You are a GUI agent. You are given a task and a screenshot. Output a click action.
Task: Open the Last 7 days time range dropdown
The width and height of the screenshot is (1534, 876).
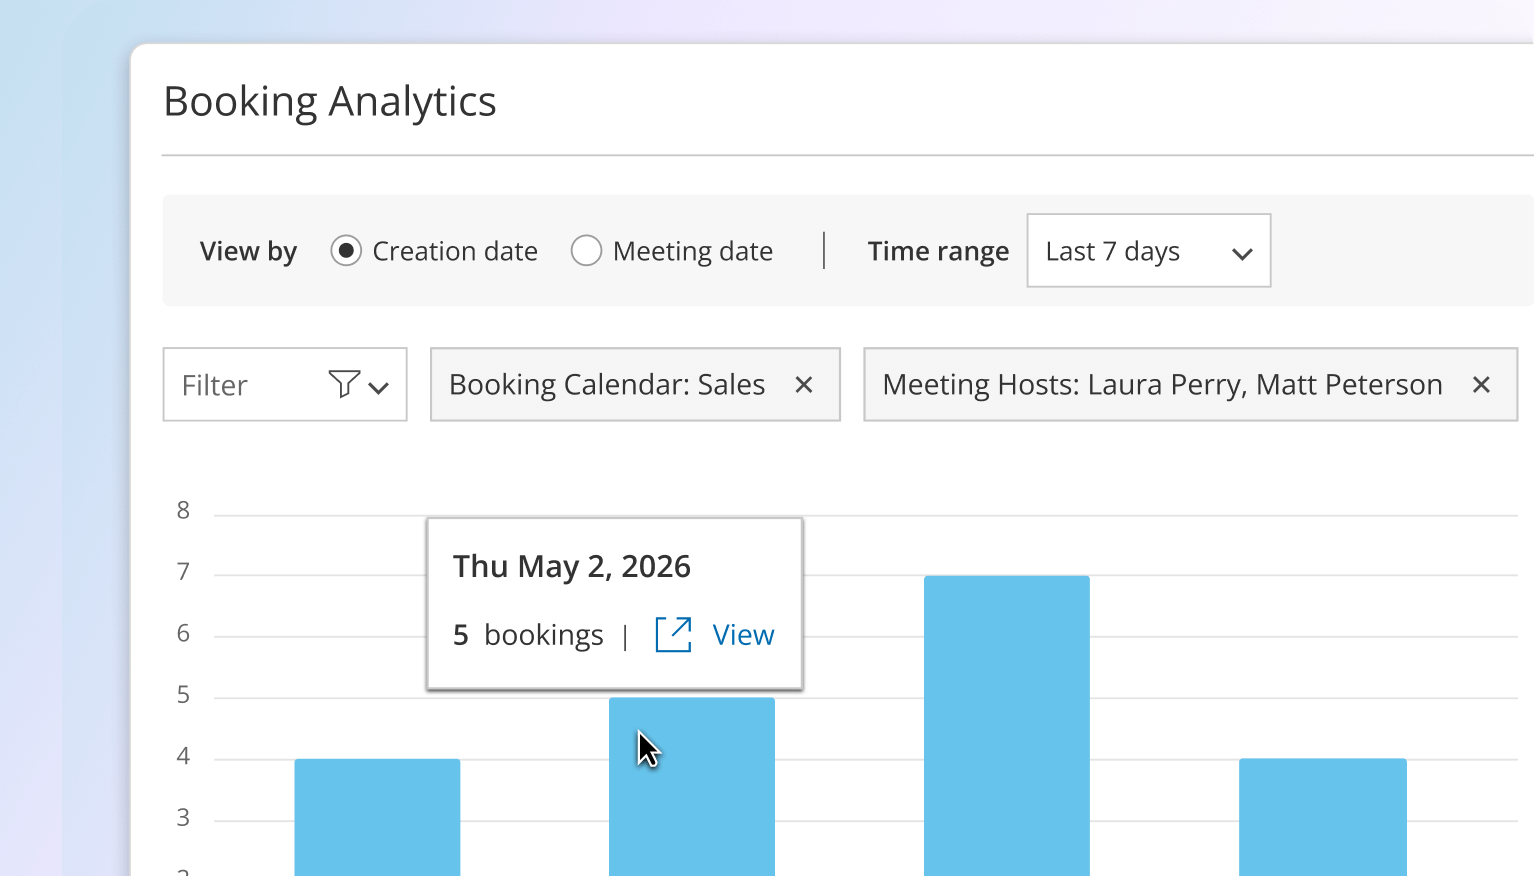pos(1148,251)
